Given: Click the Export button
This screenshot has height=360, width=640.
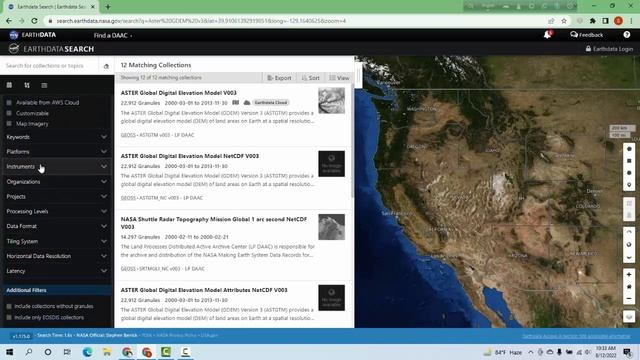Looking at the screenshot, I should pyautogui.click(x=279, y=78).
